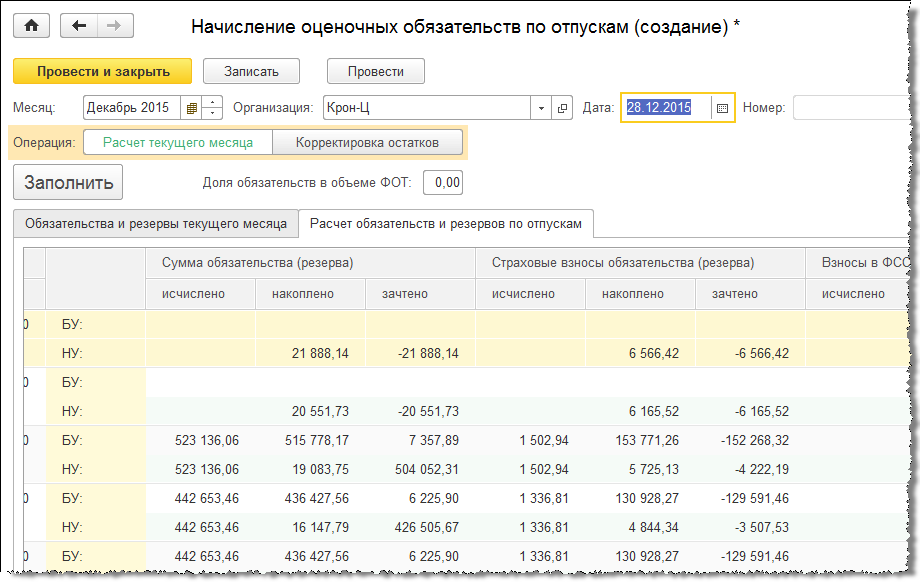This screenshot has width=920, height=582.
Task: Click the Провести button
Action: click(375, 71)
